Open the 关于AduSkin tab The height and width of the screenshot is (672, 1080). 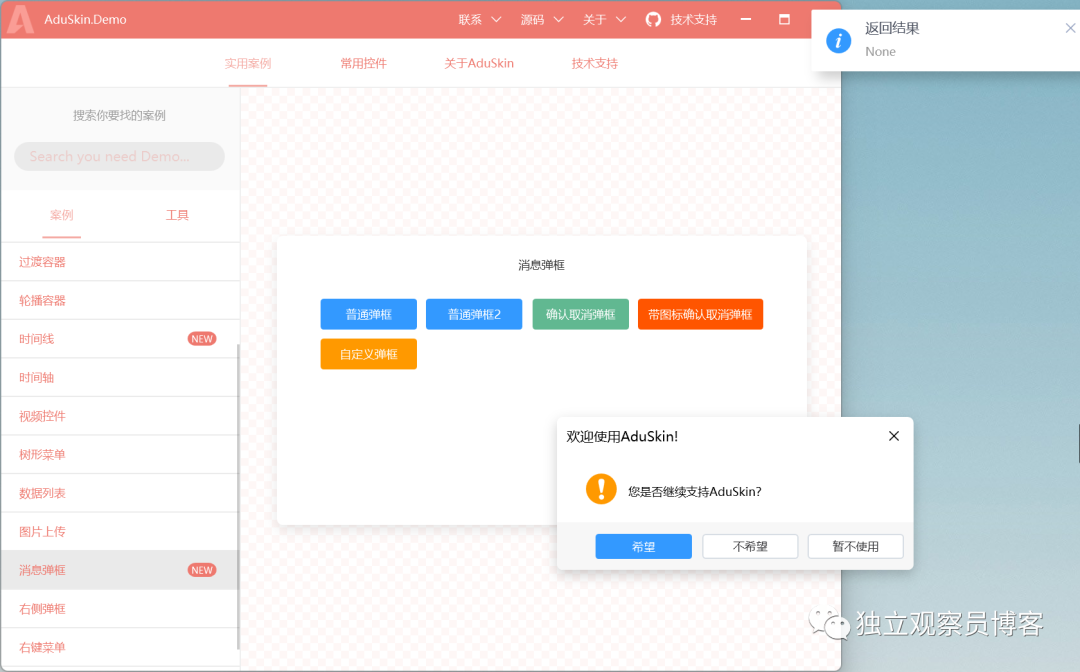(x=479, y=63)
